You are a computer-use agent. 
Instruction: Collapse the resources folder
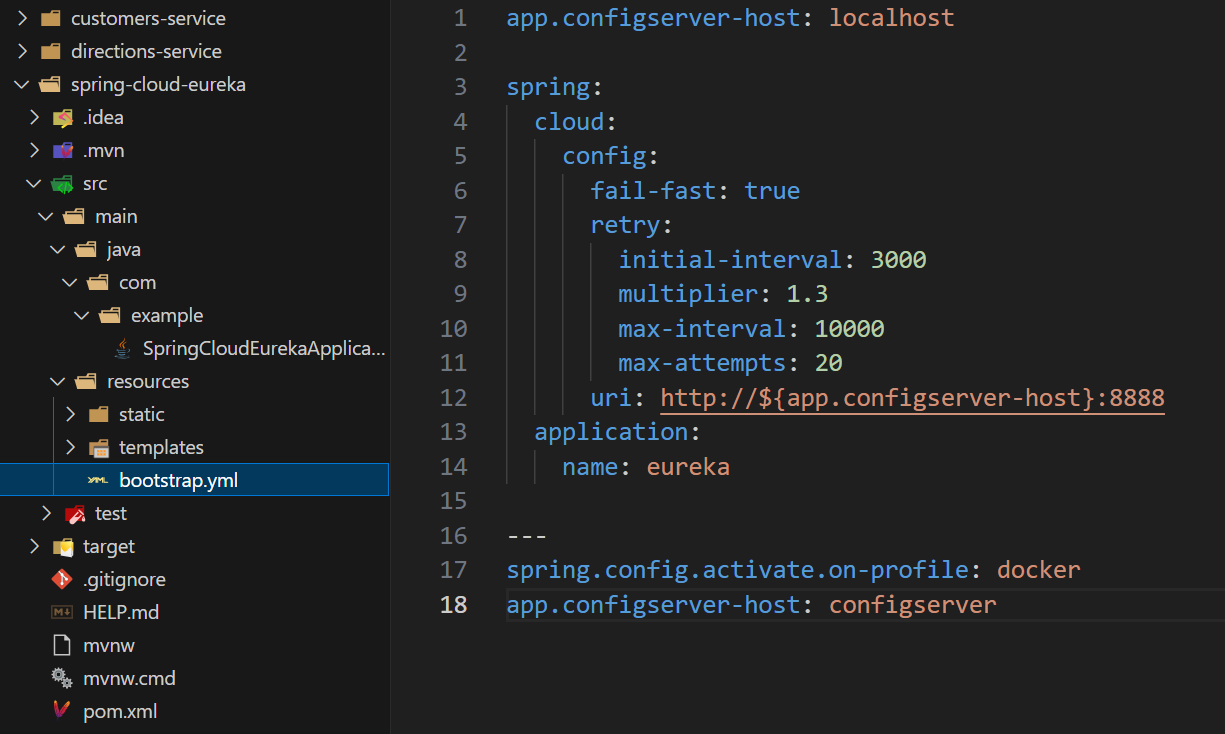[58, 381]
